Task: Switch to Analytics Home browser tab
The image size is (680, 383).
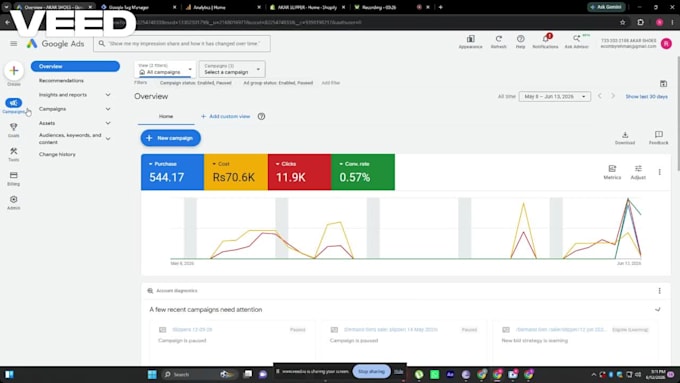Action: tap(223, 7)
